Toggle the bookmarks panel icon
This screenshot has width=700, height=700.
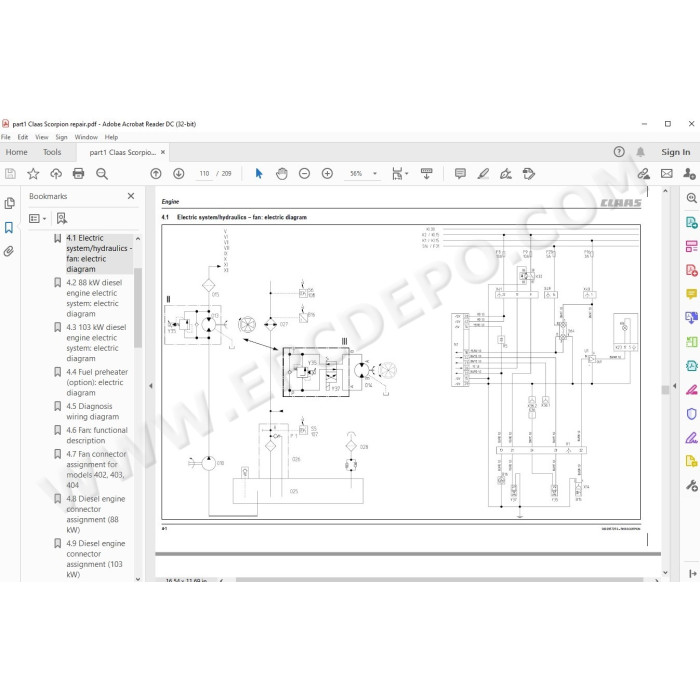click(x=9, y=228)
